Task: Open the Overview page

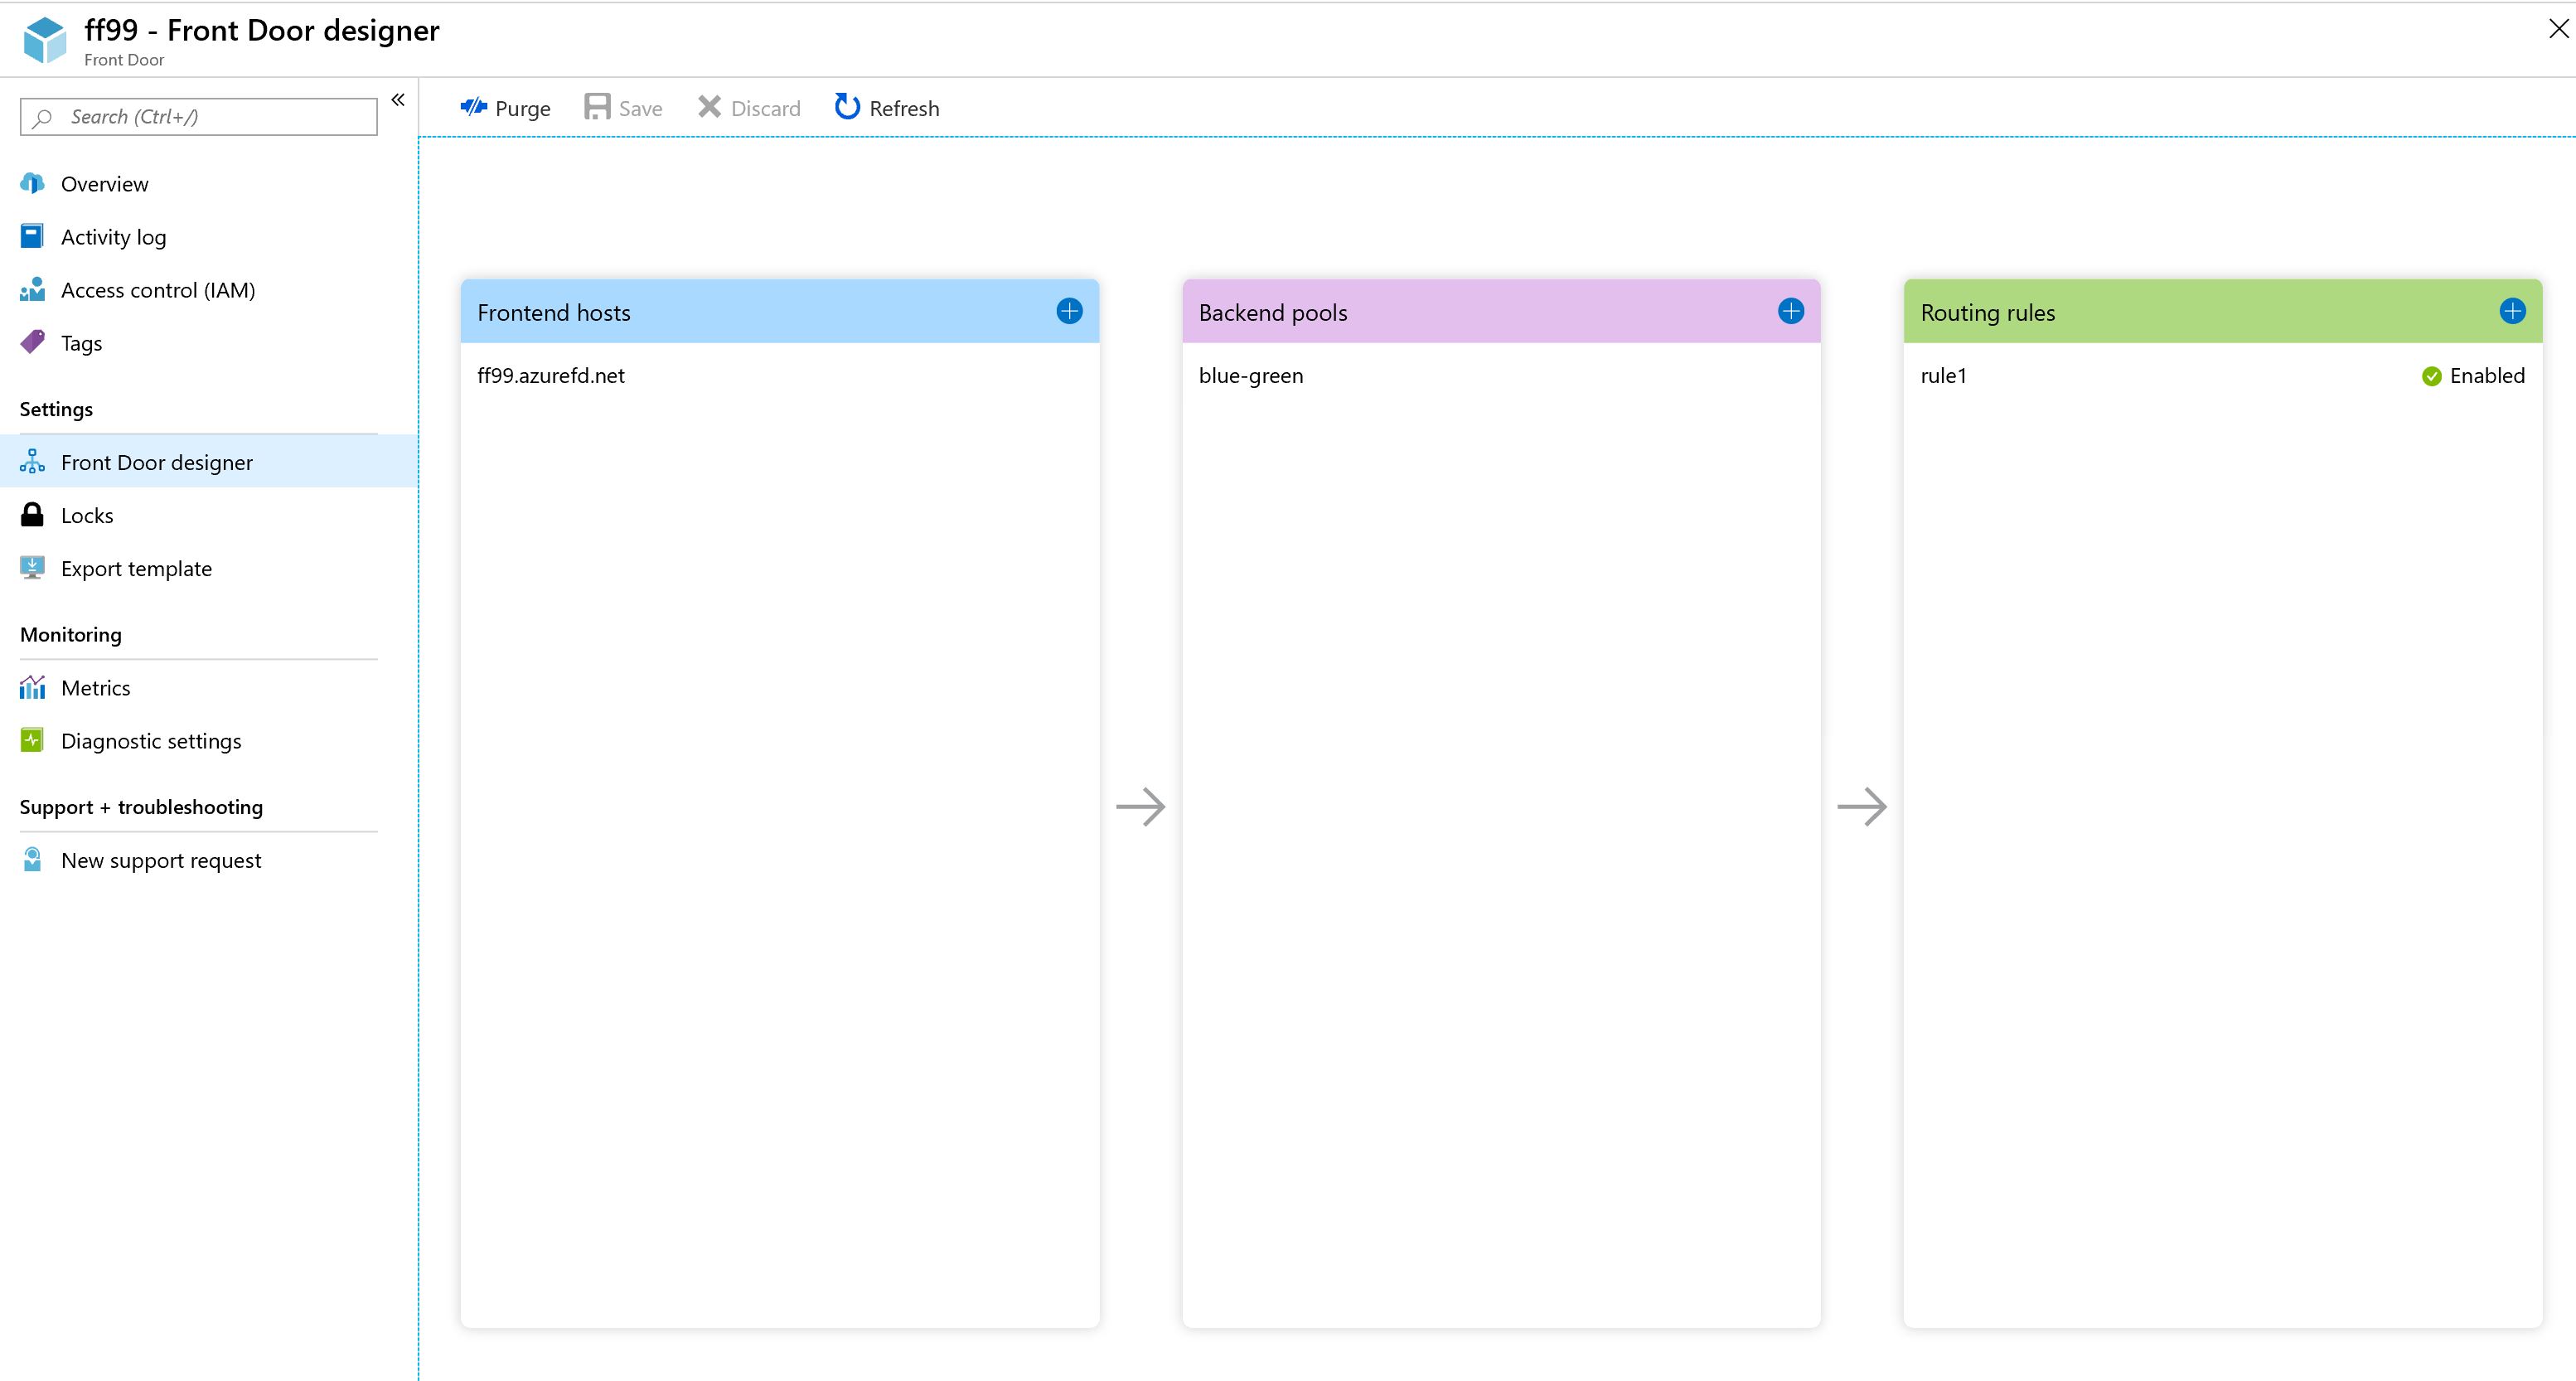Action: 104,184
